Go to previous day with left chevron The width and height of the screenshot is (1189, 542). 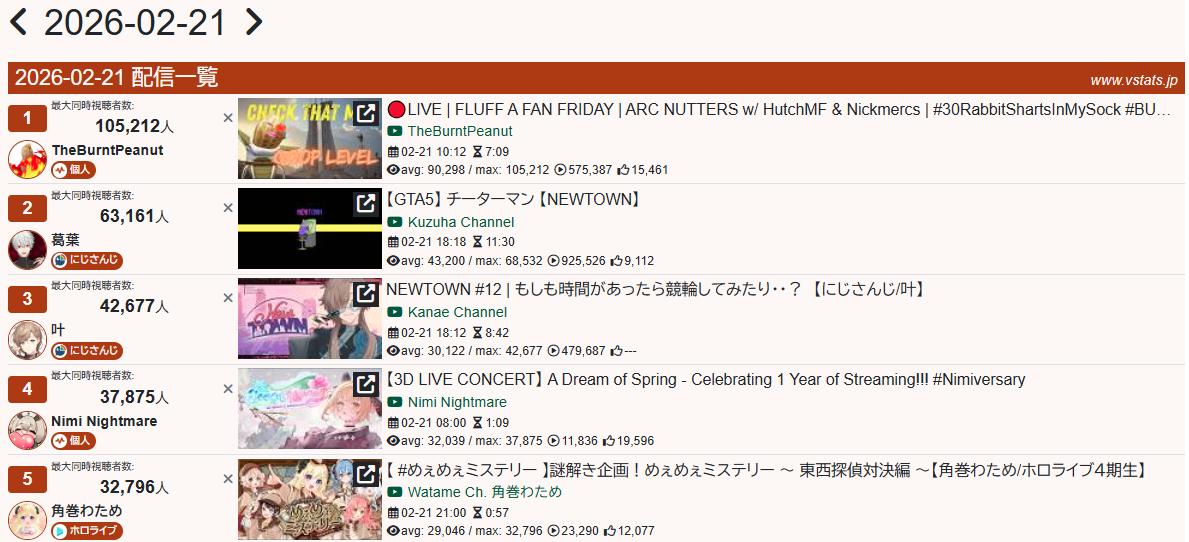(18, 21)
